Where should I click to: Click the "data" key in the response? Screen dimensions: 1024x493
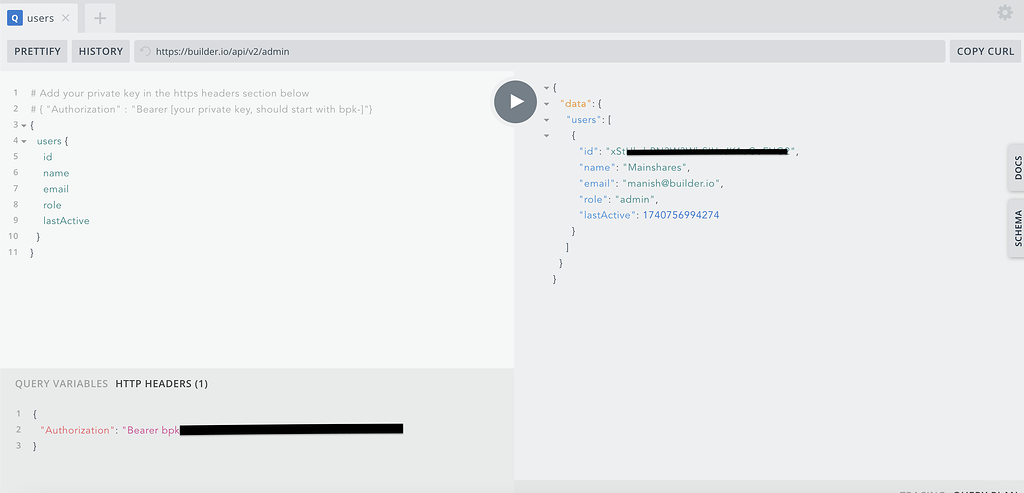(x=576, y=103)
